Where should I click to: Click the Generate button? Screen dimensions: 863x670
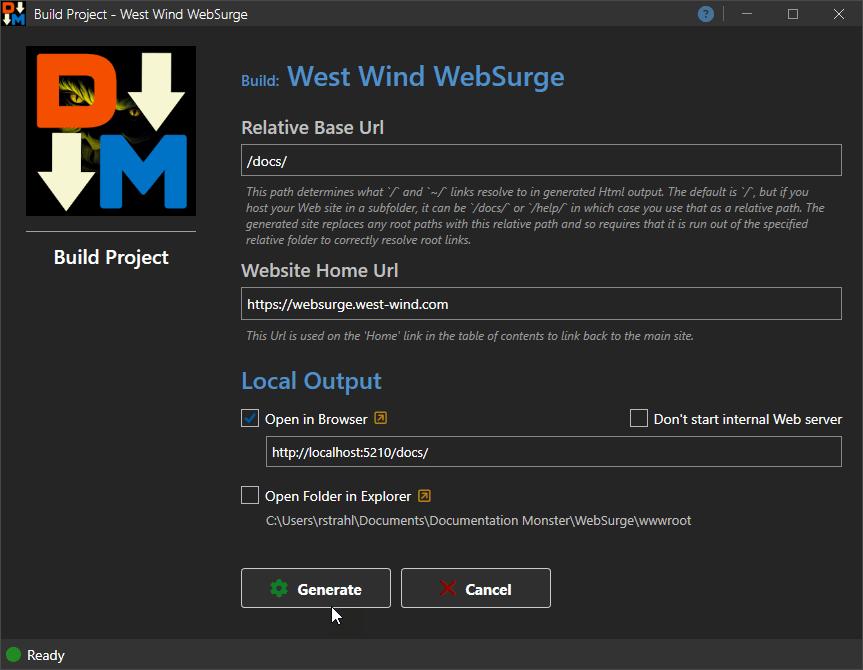(x=316, y=588)
